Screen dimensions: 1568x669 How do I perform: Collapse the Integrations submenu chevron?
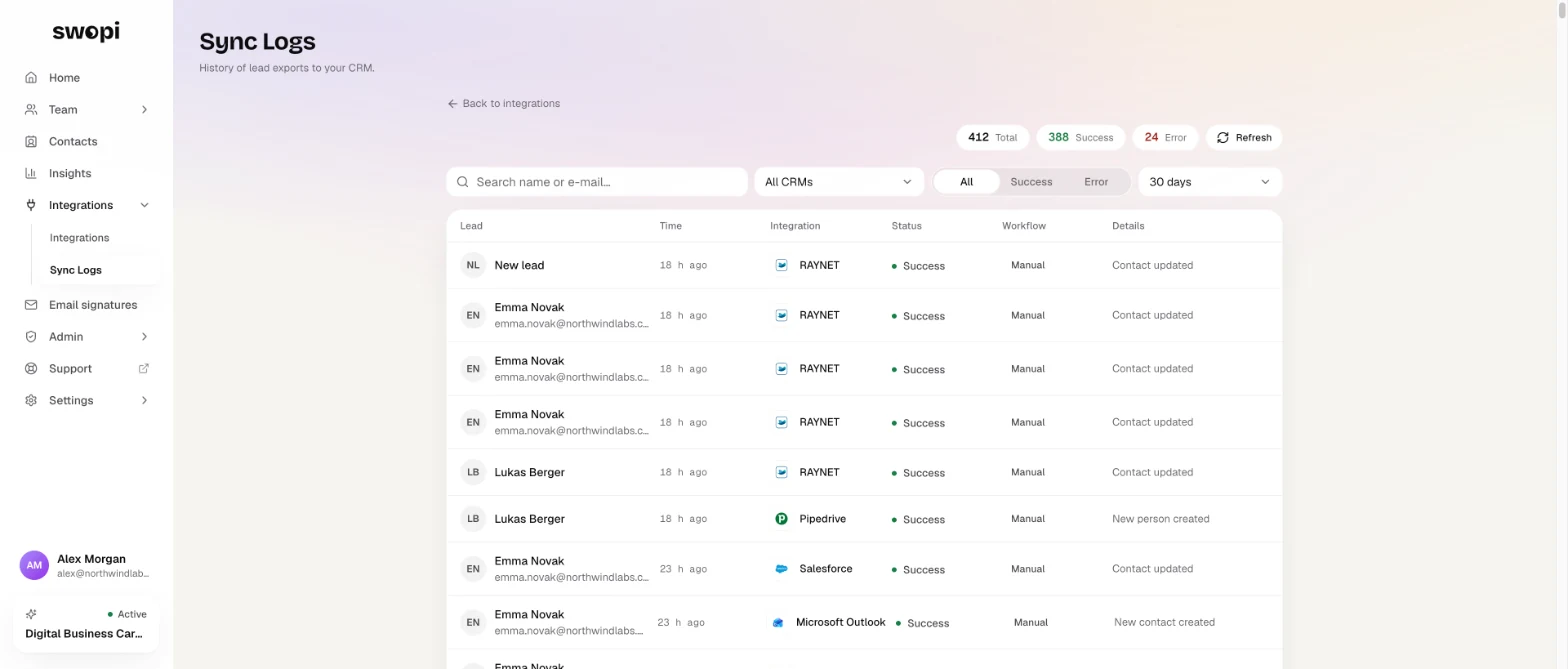point(144,206)
